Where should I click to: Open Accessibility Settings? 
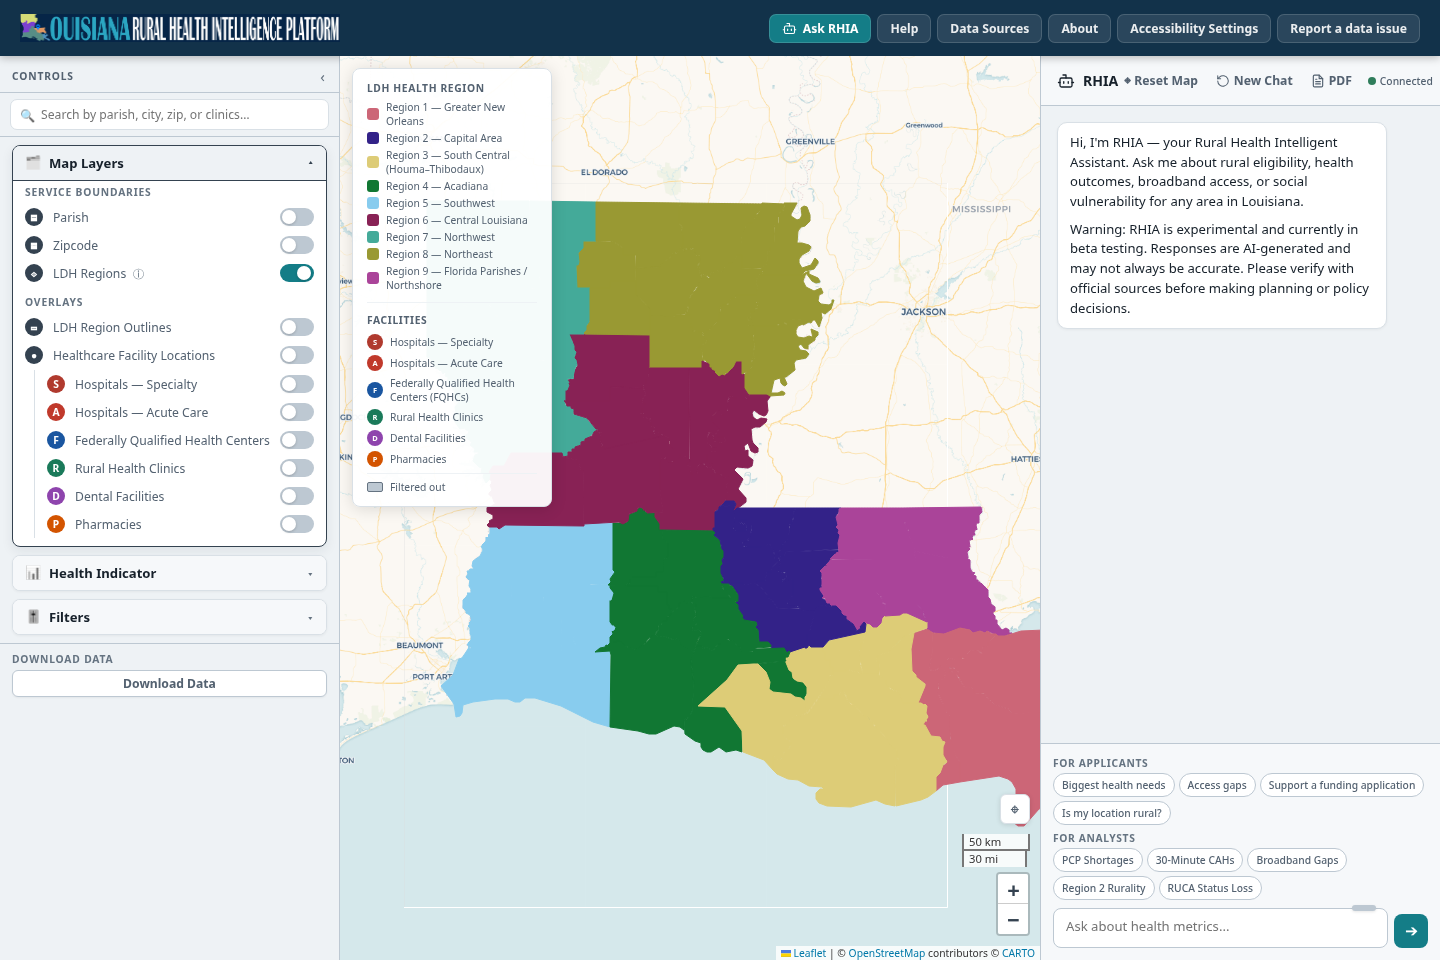pyautogui.click(x=1194, y=28)
